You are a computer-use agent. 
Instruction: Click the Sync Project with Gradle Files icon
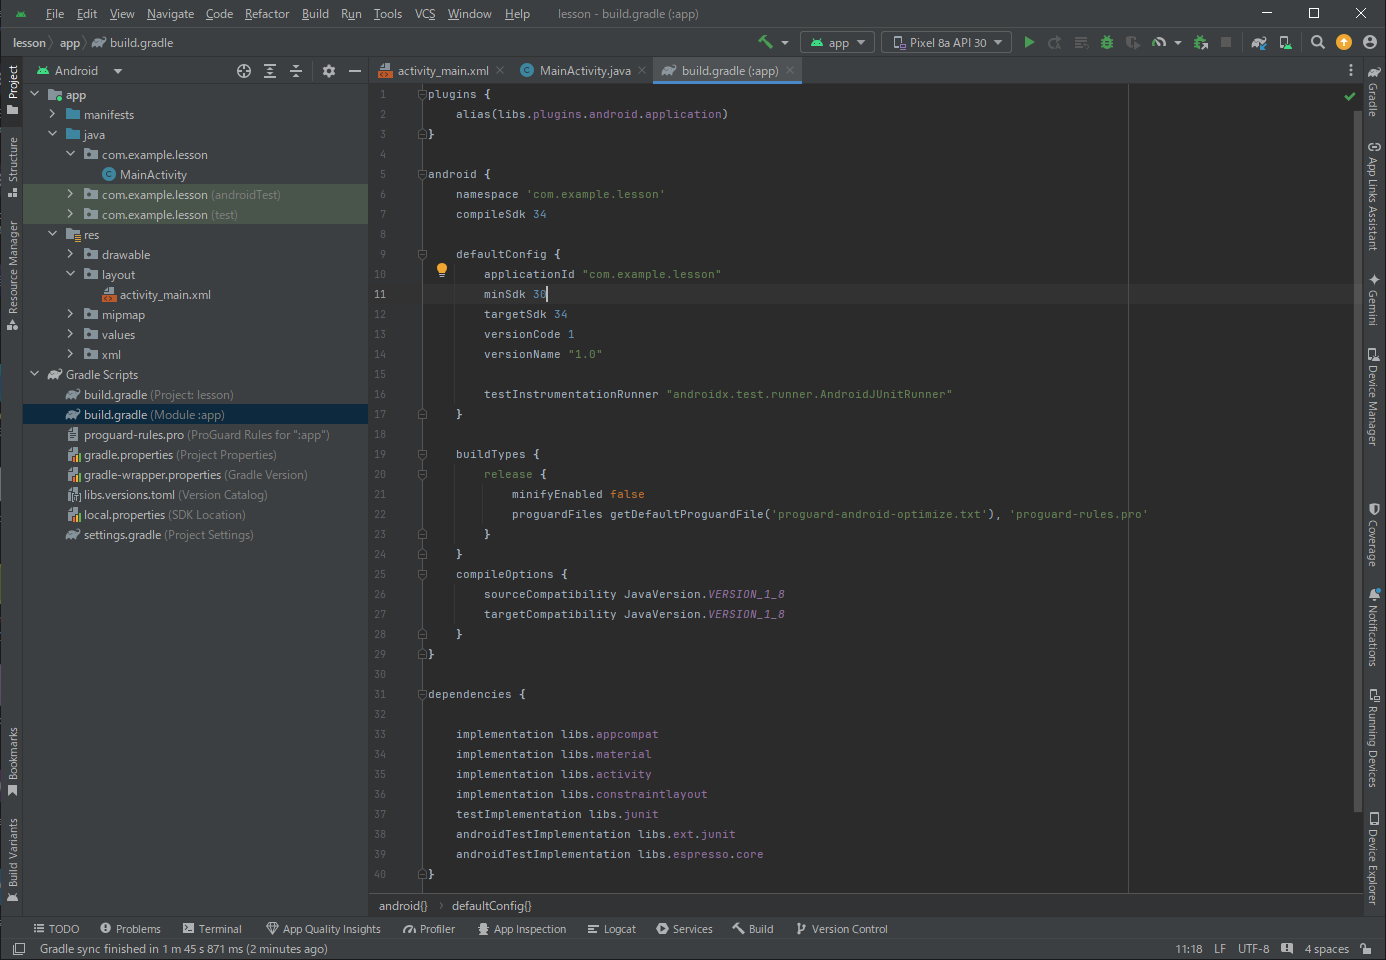pos(1259,42)
